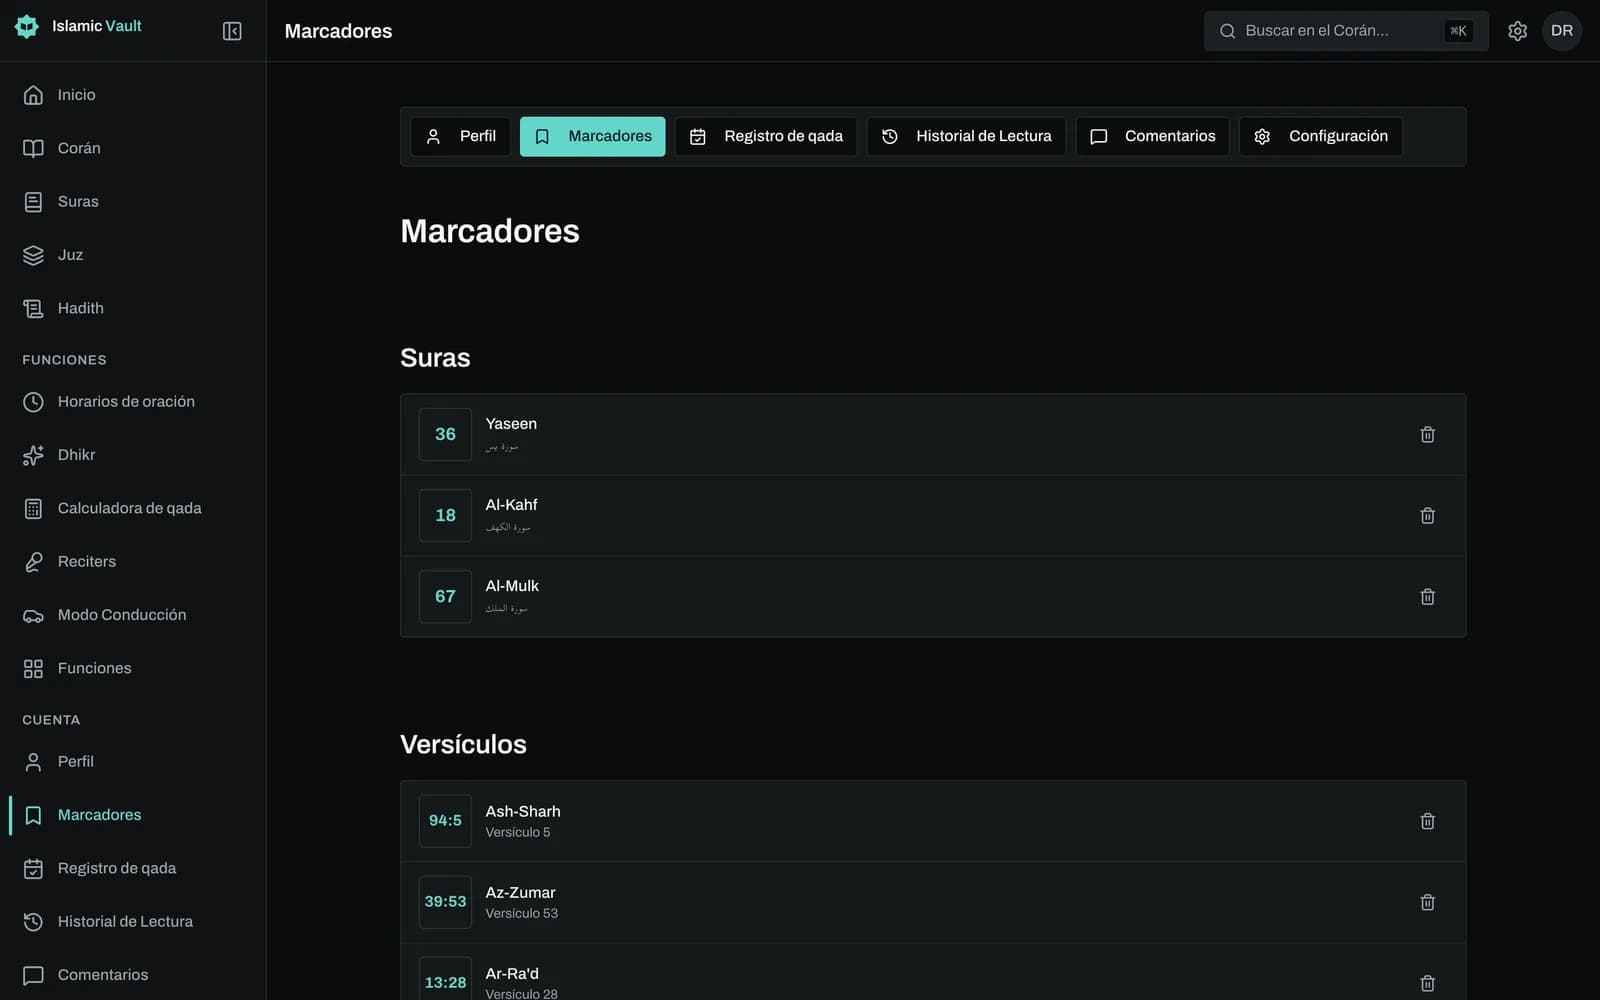This screenshot has height=1000, width=1600.
Task: Open Corán from the sidebar
Action: click(x=133, y=148)
